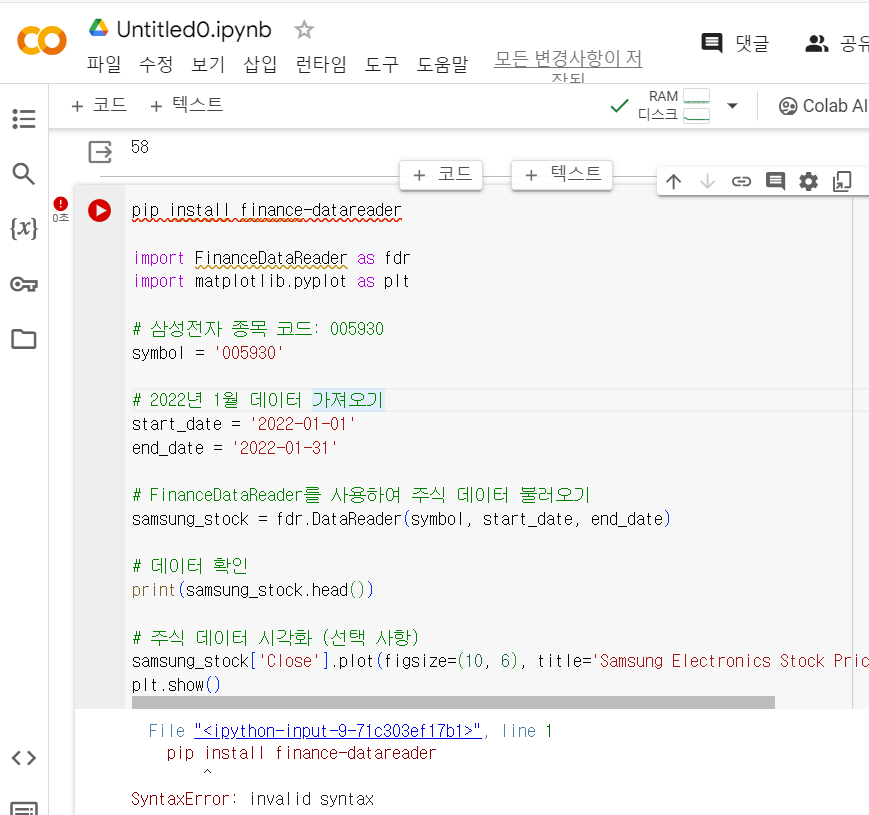Screen dimensions: 869x815
Task: Open the 수정 menu
Action: pos(156,64)
